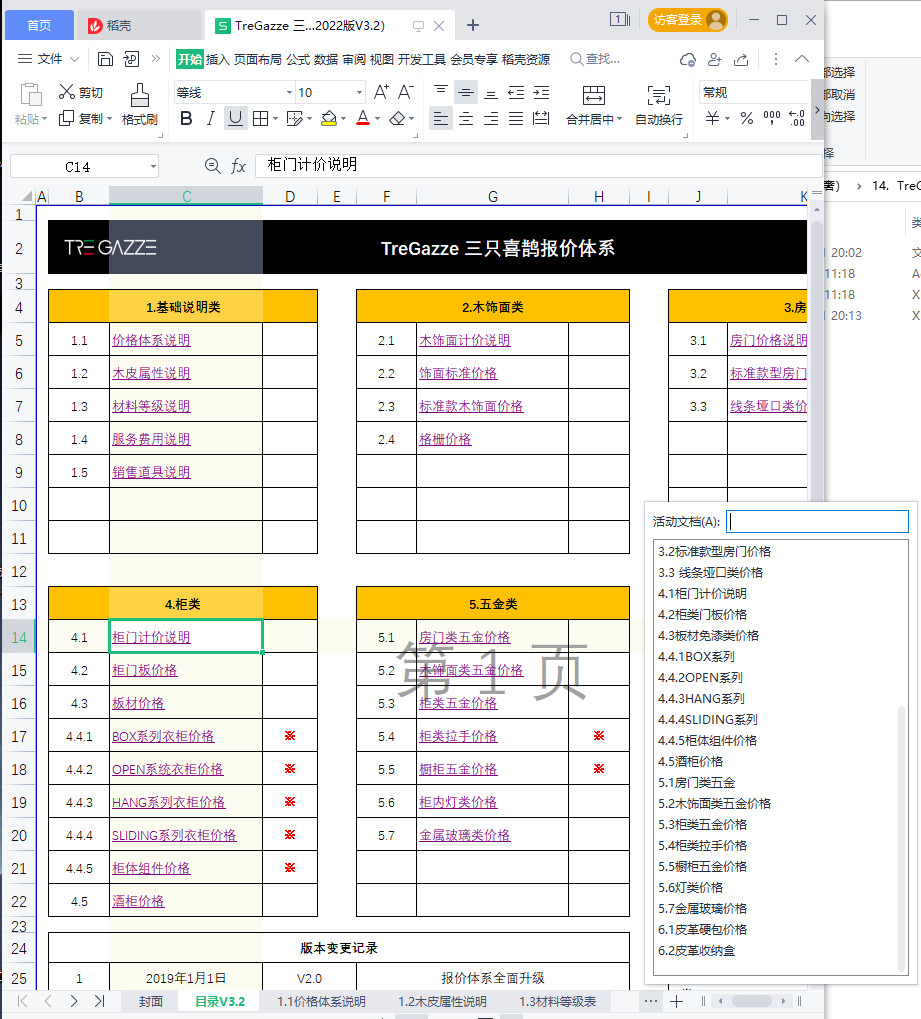Click the 查找 search box in the ribbon

pyautogui.click(x=595, y=59)
